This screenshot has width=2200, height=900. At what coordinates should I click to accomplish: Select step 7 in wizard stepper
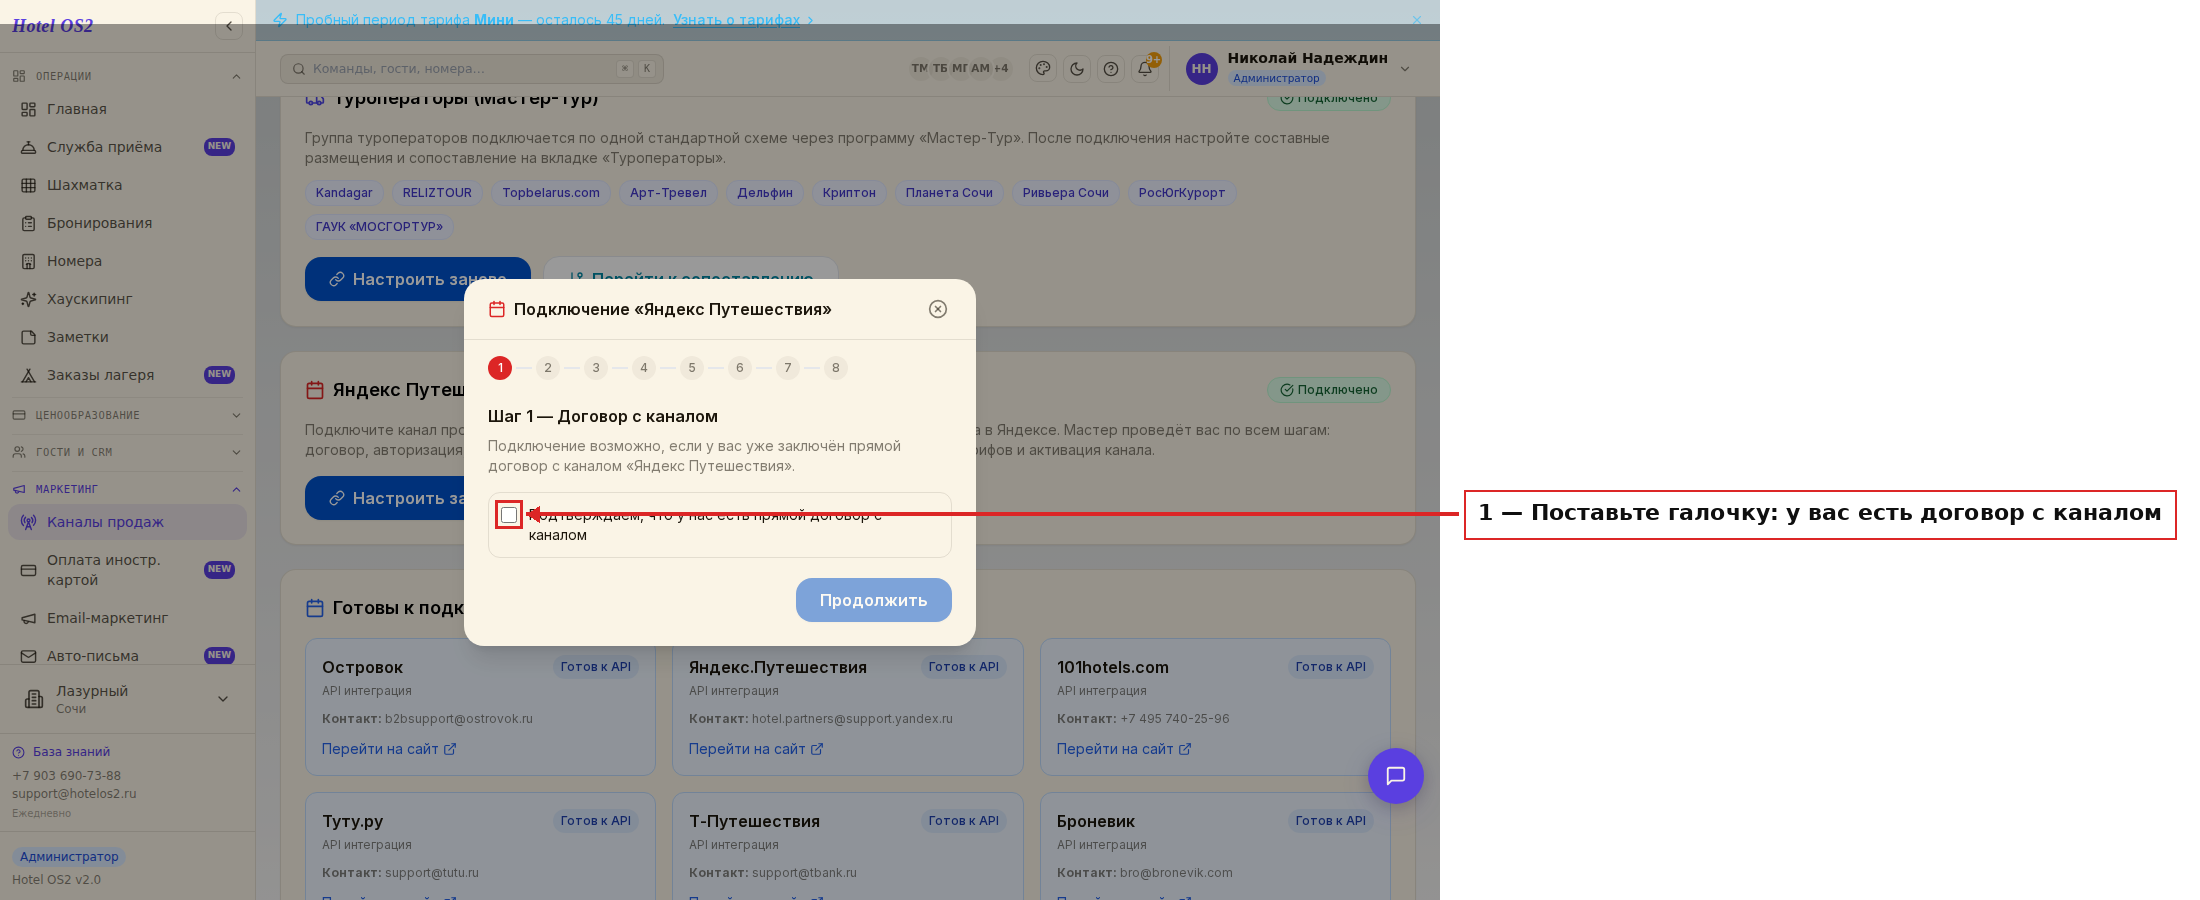(787, 368)
